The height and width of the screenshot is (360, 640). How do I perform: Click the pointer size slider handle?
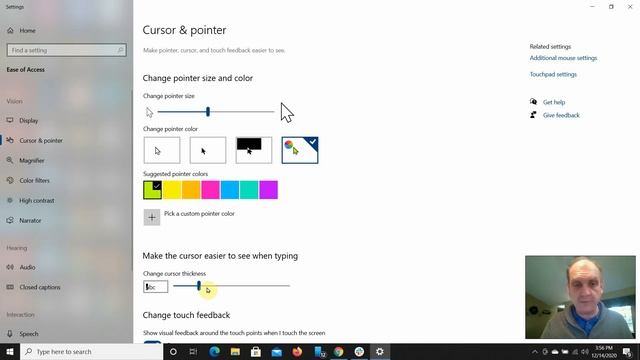(x=208, y=111)
